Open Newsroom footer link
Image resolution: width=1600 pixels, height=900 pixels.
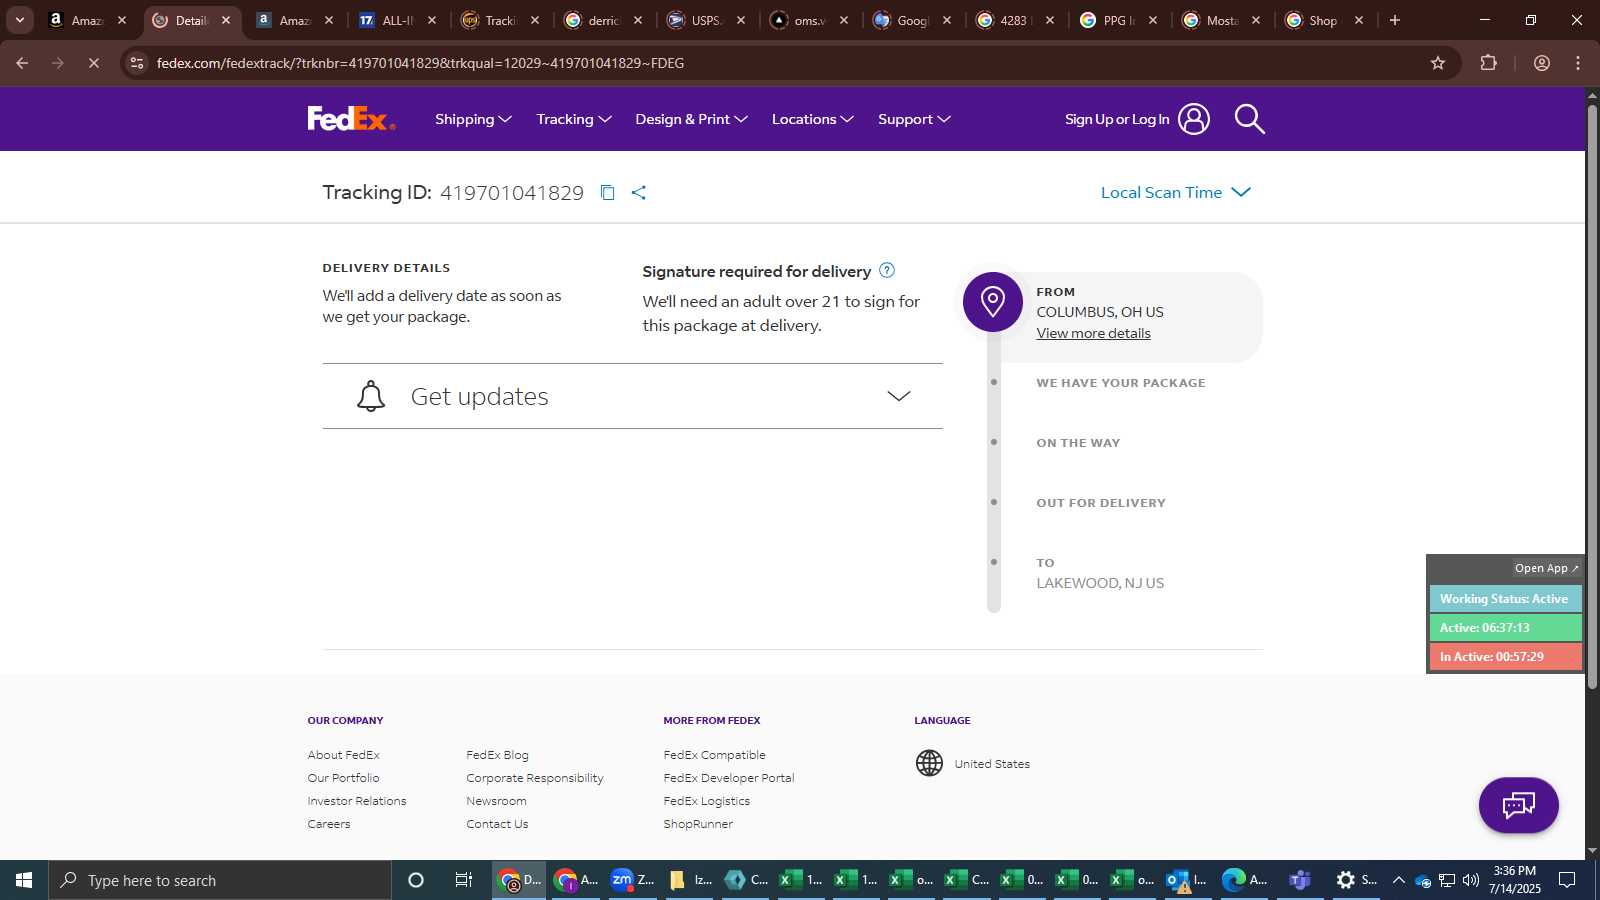click(496, 801)
